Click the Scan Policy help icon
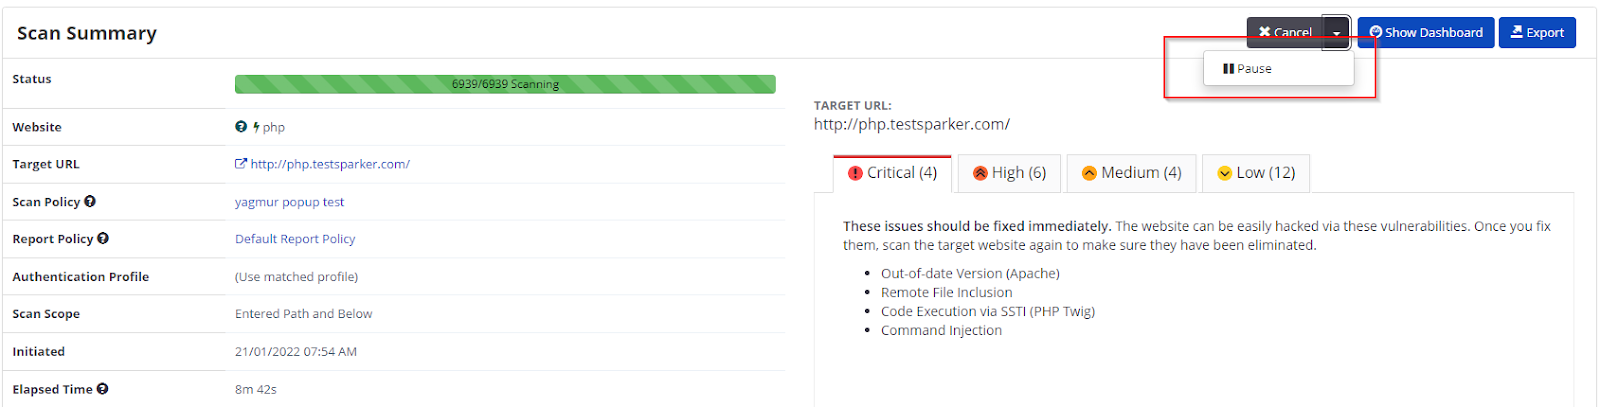Screen dimensions: 1600x407 (90, 201)
